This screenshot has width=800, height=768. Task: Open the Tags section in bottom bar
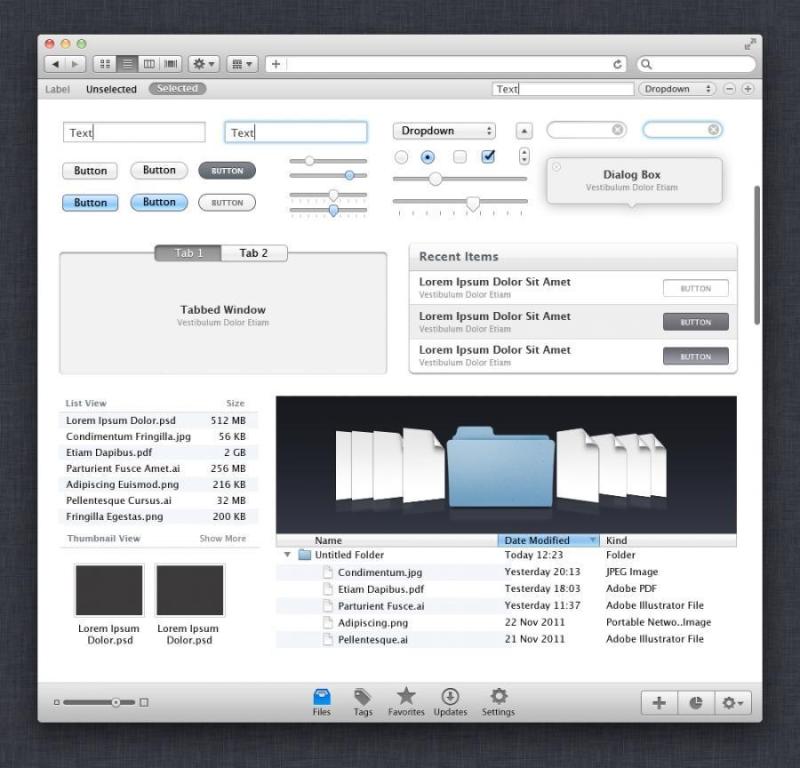(363, 702)
